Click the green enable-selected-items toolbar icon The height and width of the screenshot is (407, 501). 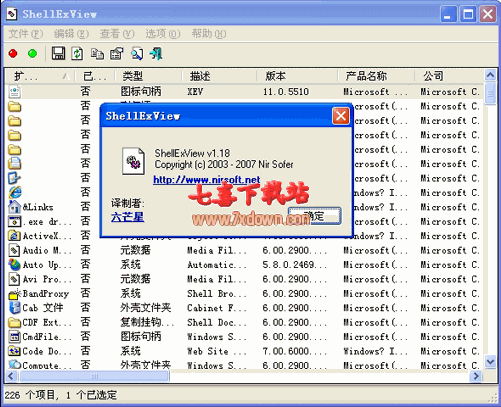point(33,54)
